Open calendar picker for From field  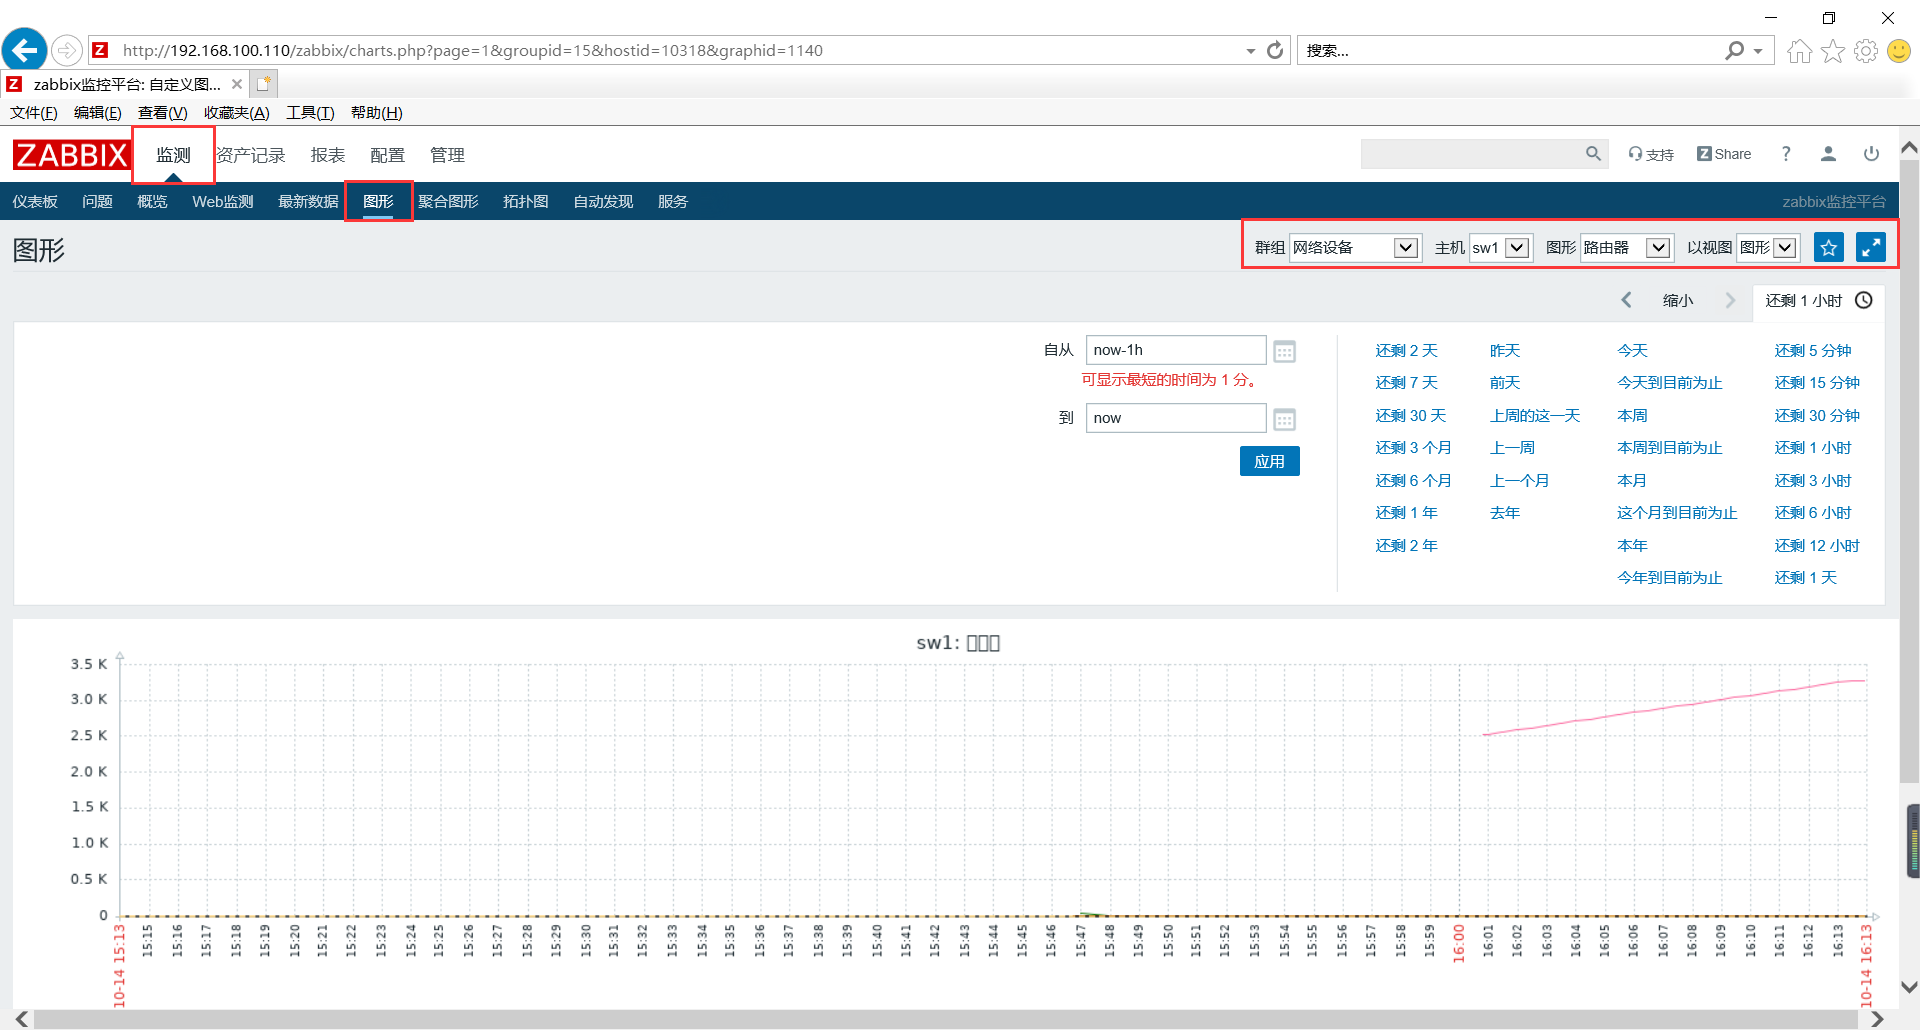(1285, 351)
